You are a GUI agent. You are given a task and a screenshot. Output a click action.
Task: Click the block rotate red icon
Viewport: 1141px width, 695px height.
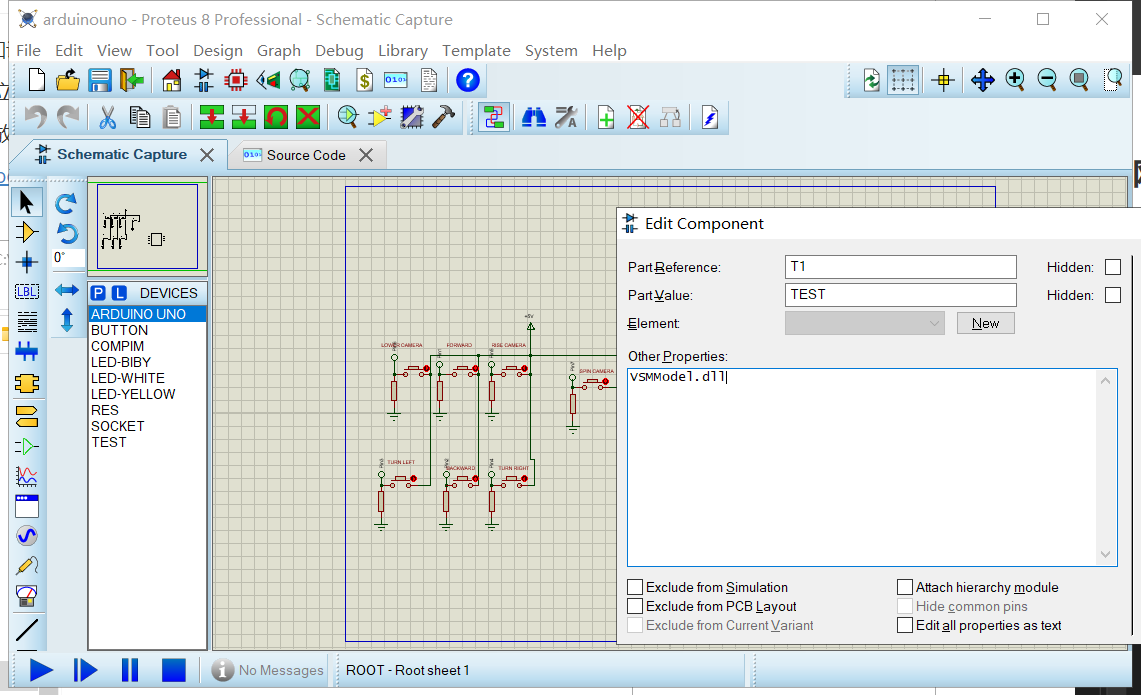[277, 117]
